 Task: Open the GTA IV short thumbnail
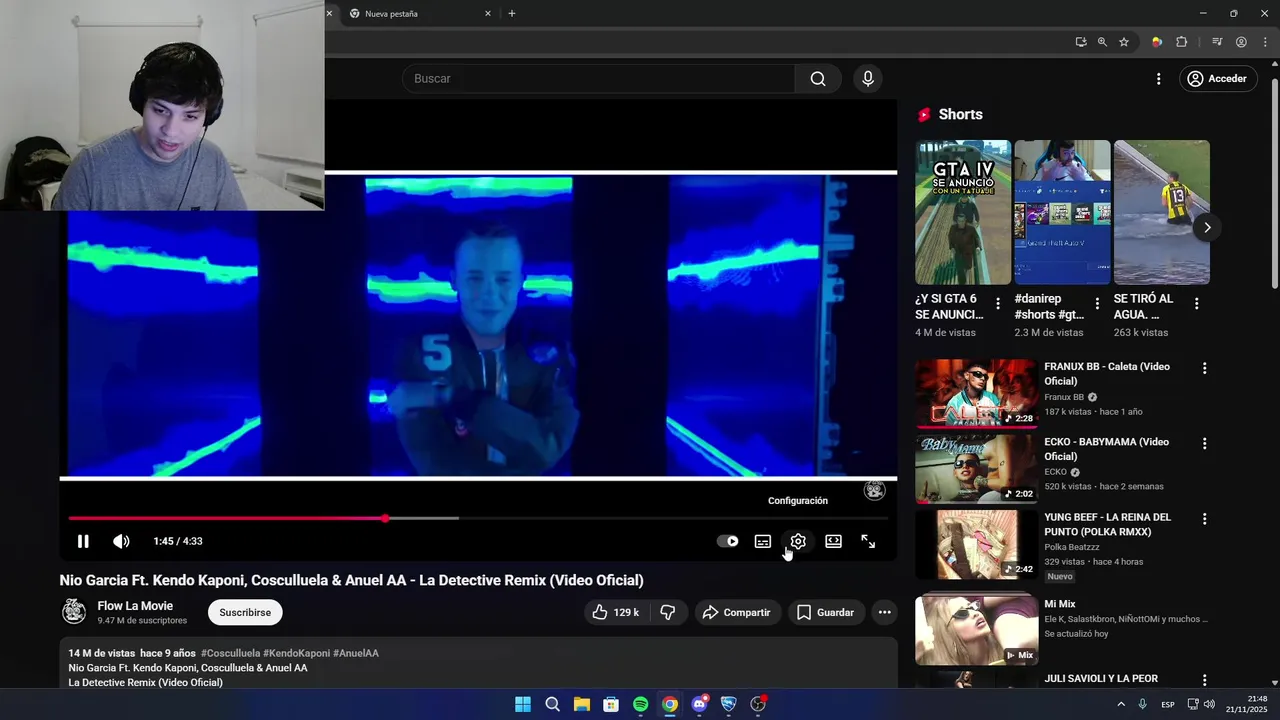point(963,212)
